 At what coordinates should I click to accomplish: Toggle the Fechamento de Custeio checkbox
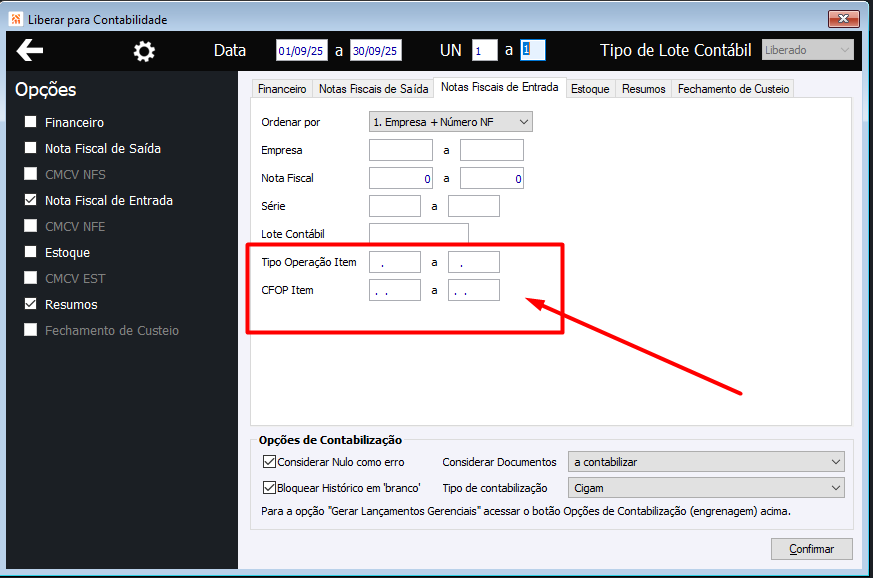click(31, 330)
